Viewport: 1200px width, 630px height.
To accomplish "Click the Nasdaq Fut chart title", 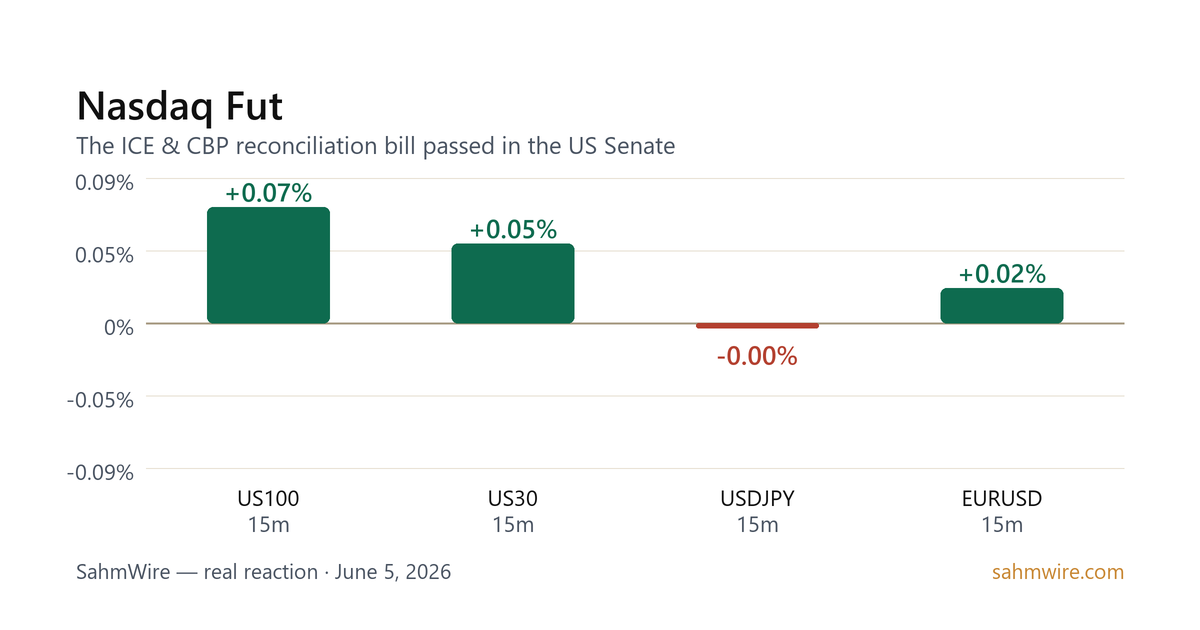I will [180, 106].
